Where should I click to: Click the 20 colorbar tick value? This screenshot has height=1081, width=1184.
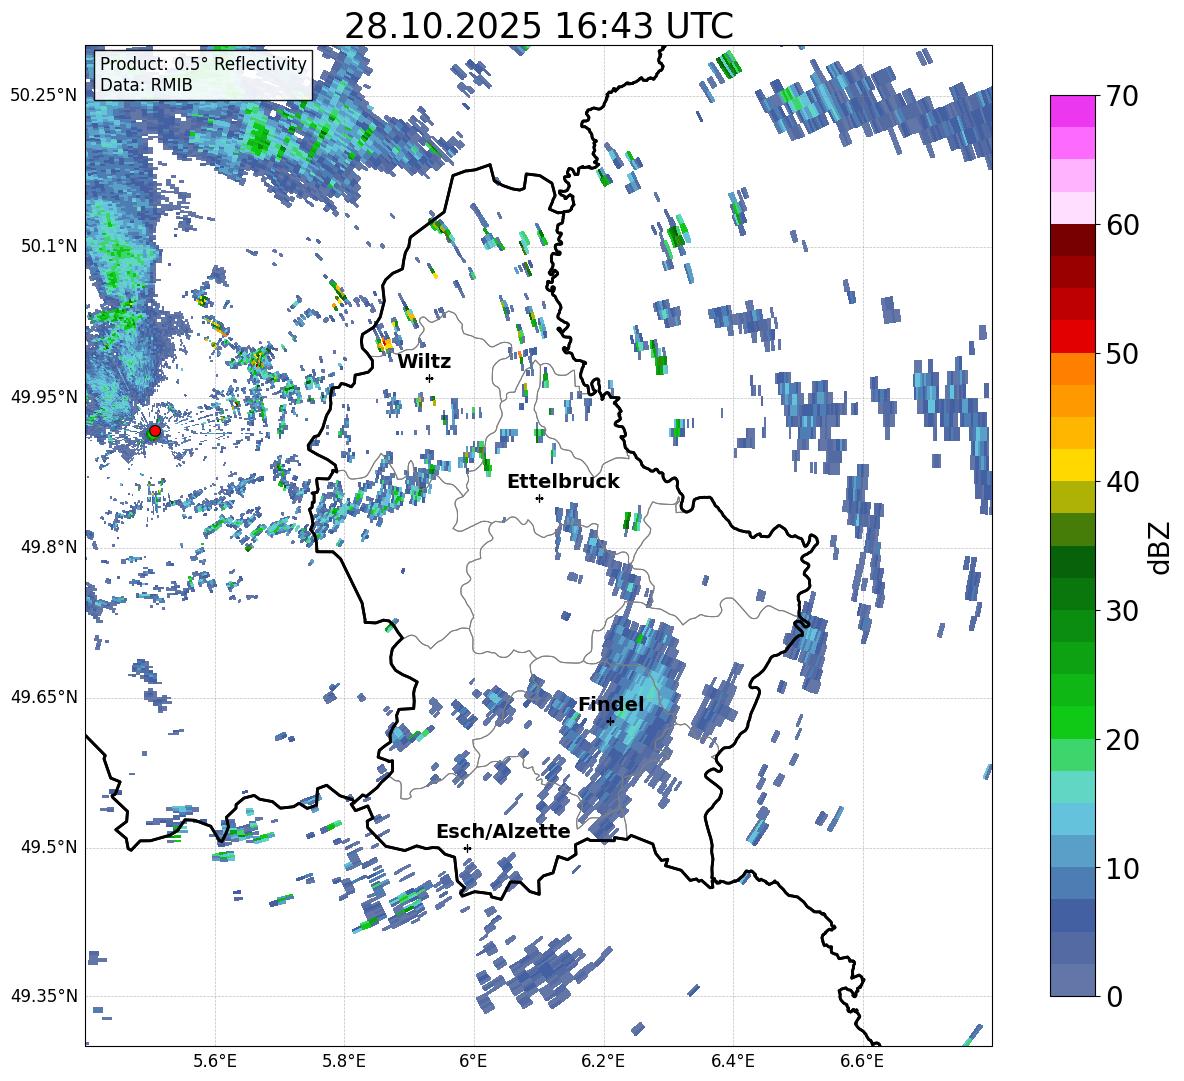1122,740
